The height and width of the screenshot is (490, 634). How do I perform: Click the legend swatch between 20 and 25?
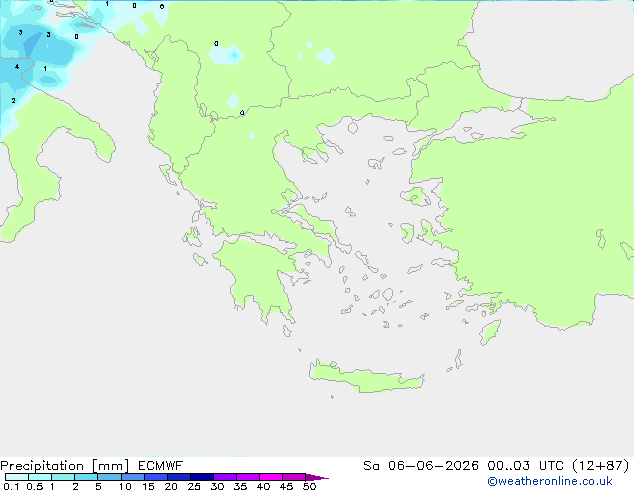coord(179,477)
